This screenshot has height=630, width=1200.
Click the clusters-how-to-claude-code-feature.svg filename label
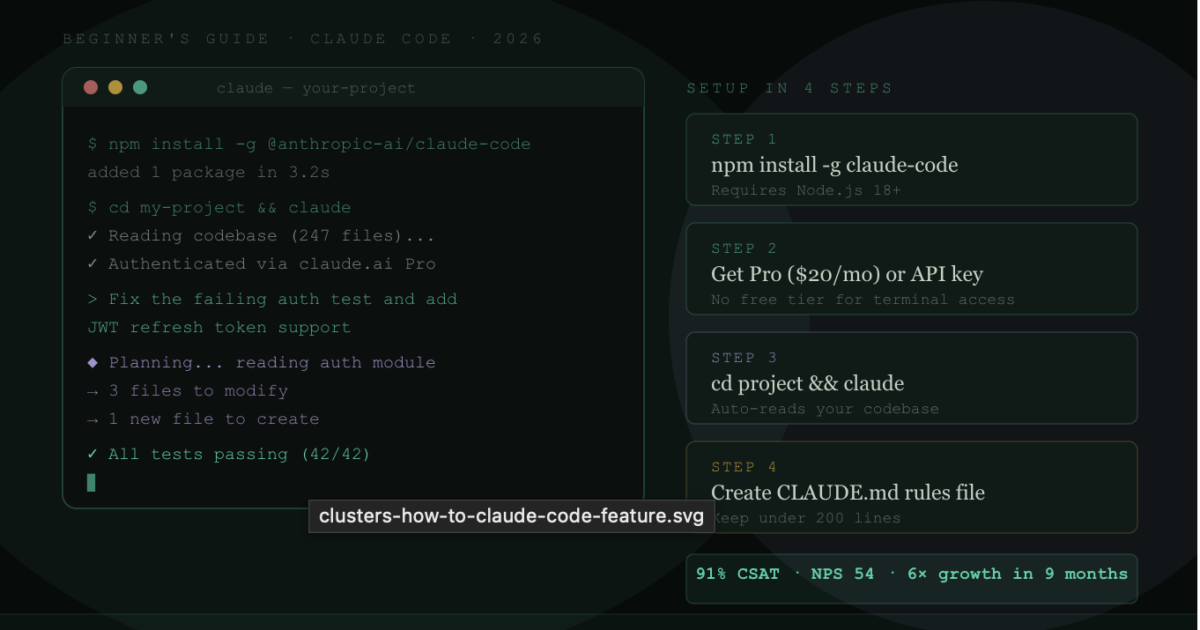(510, 516)
